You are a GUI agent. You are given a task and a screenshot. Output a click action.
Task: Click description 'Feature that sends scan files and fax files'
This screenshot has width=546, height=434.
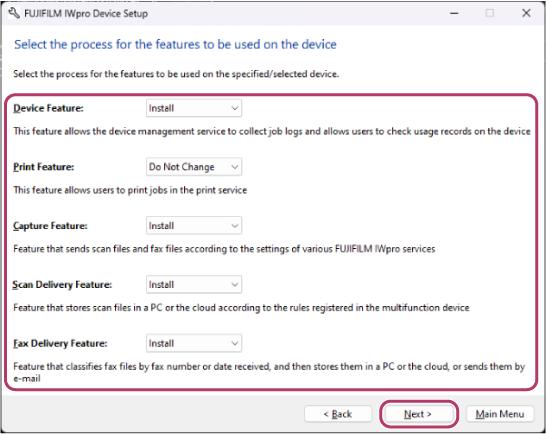pyautogui.click(x=224, y=249)
